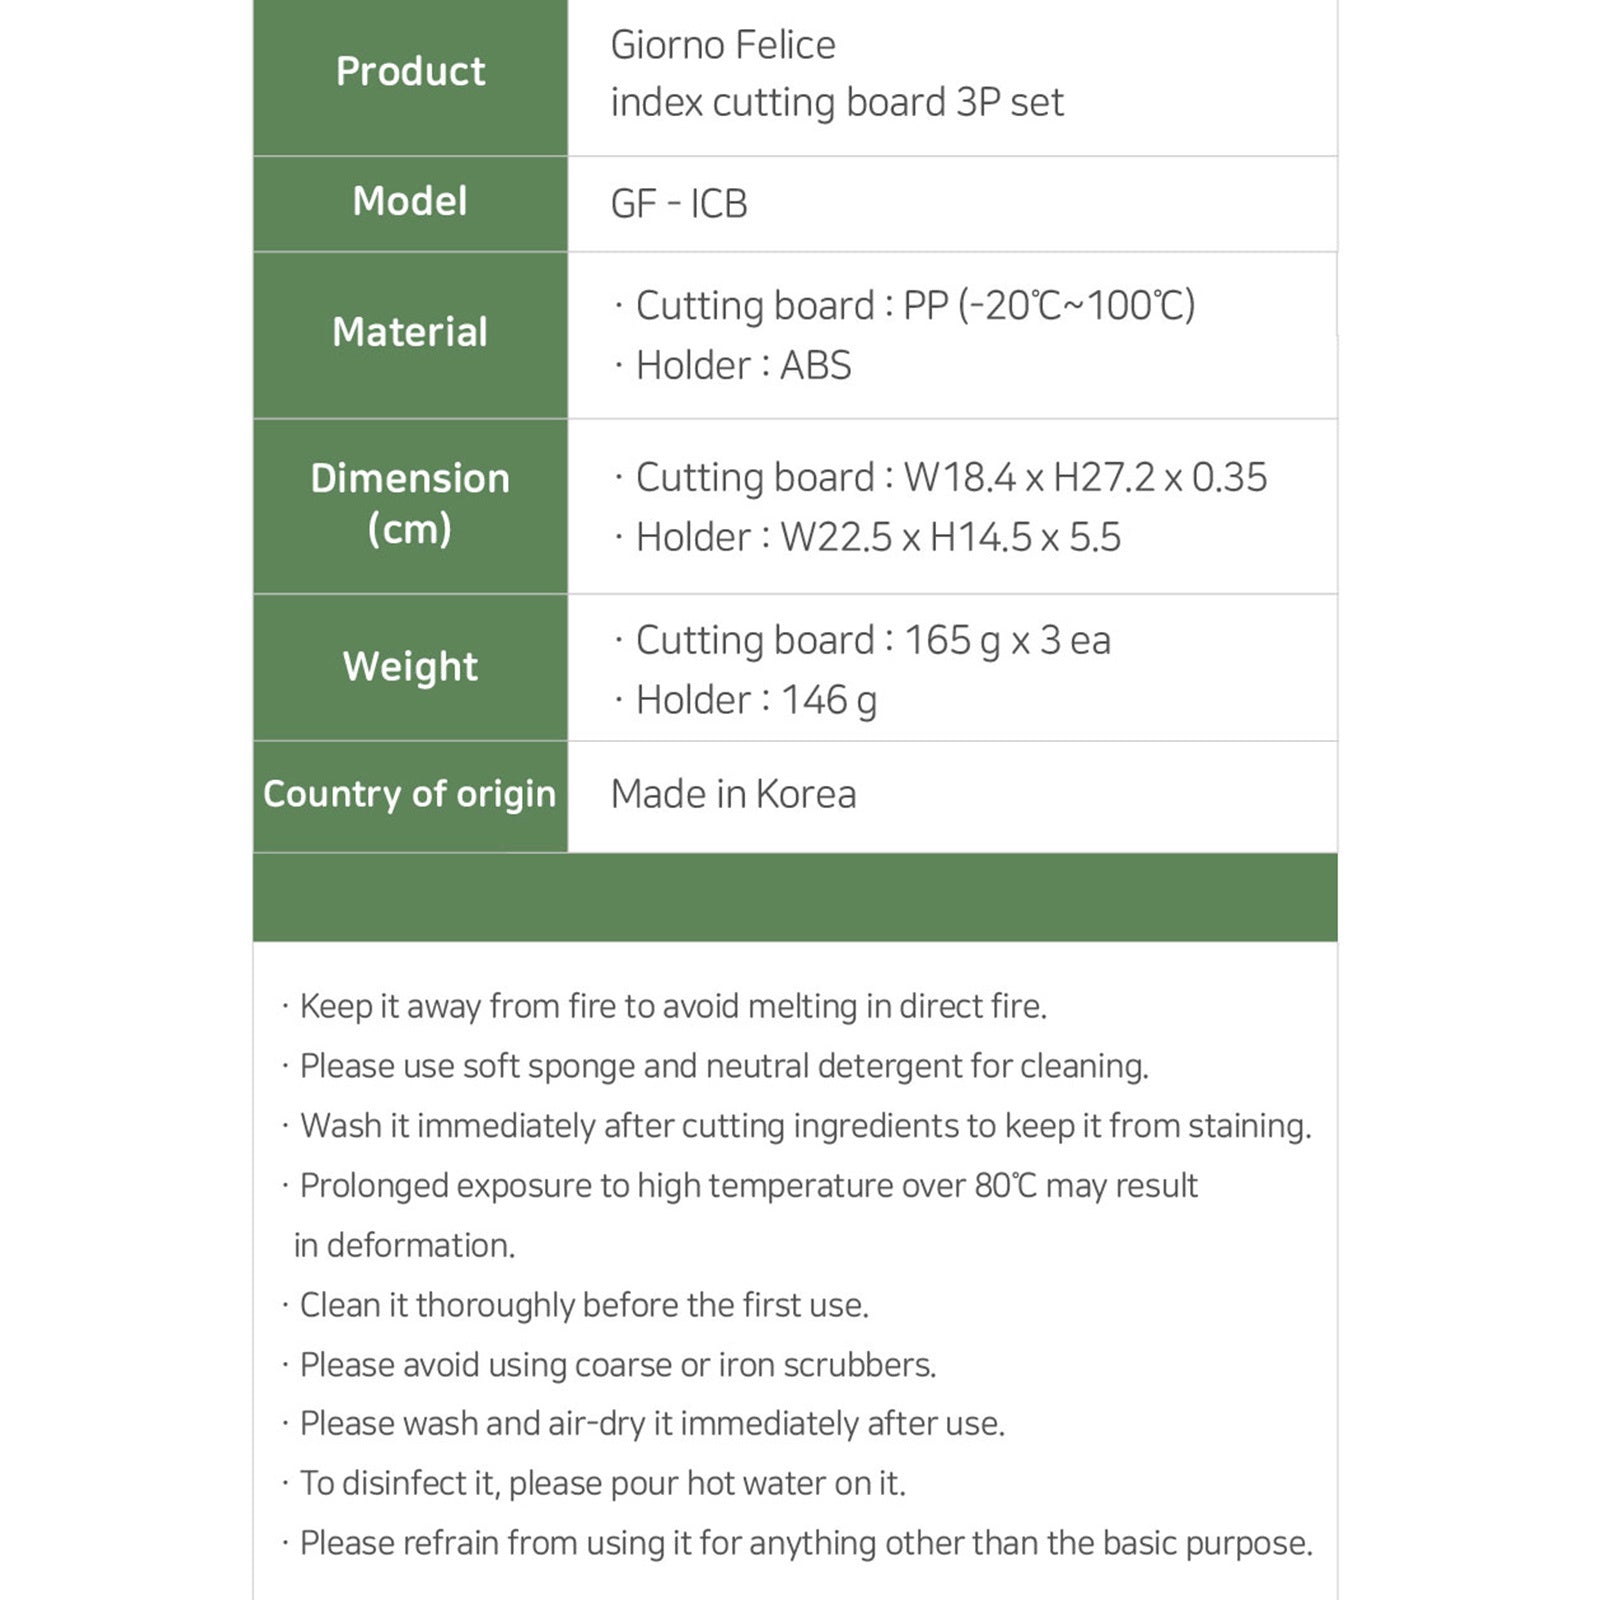Click the Country of origin header cell
The height and width of the screenshot is (1600, 1600).
pyautogui.click(x=409, y=794)
